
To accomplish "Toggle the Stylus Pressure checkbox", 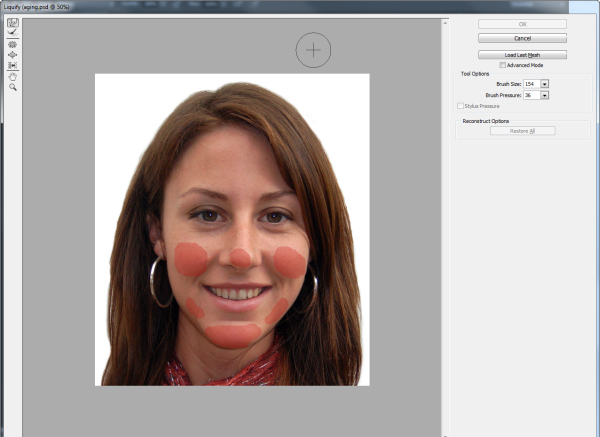I will (460, 105).
